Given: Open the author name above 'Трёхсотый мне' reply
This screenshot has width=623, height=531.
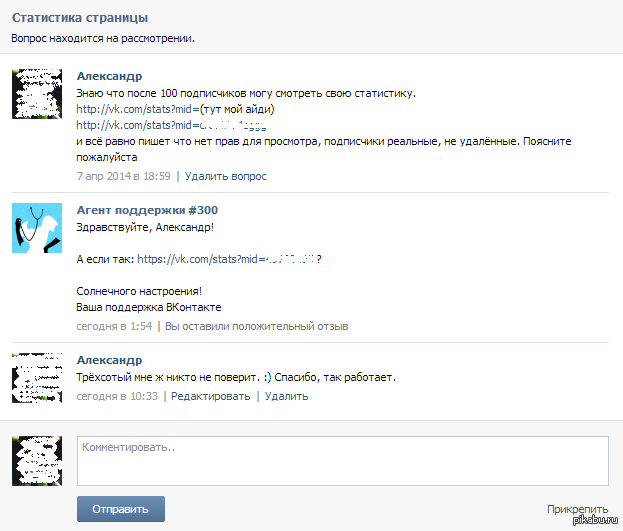Looking at the screenshot, I should pos(109,360).
